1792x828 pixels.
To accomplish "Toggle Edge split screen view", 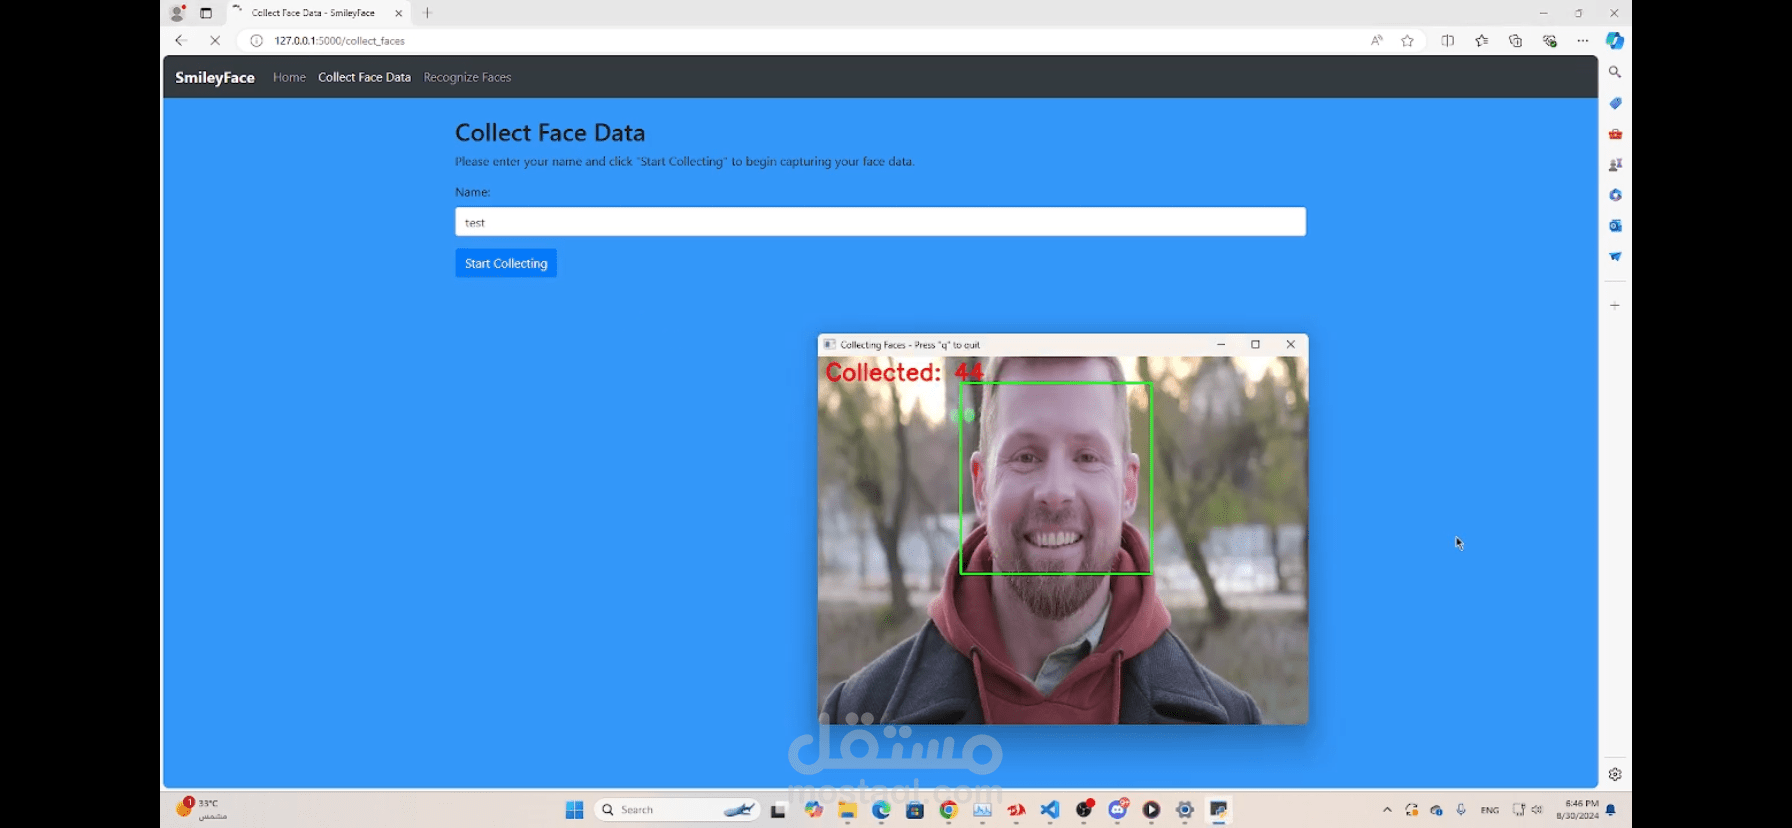I will pyautogui.click(x=1448, y=41).
